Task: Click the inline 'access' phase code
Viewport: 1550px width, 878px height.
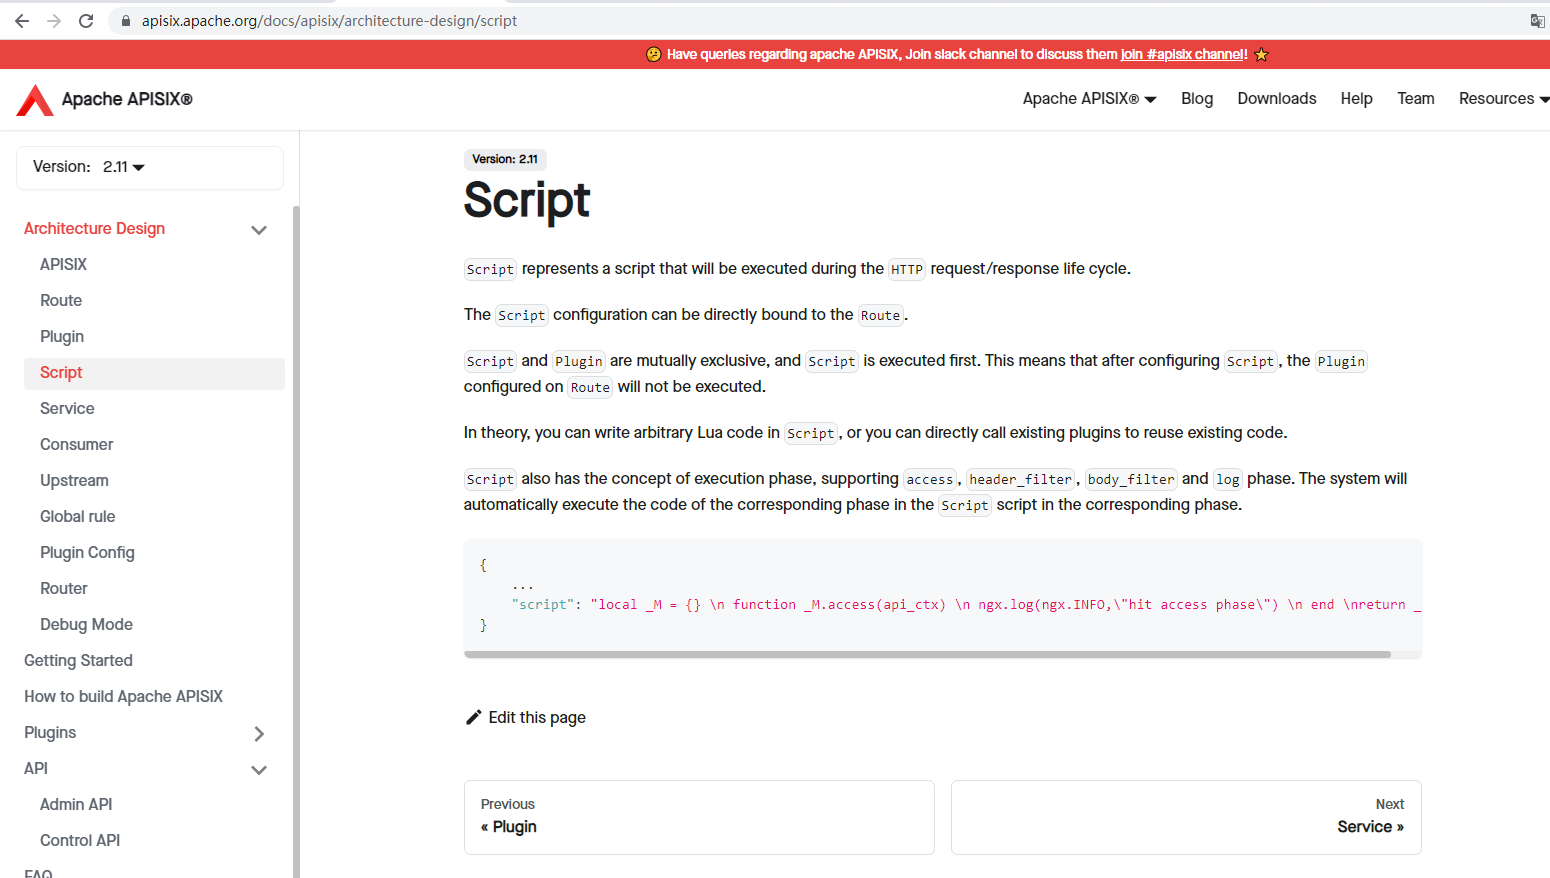Action: click(930, 479)
